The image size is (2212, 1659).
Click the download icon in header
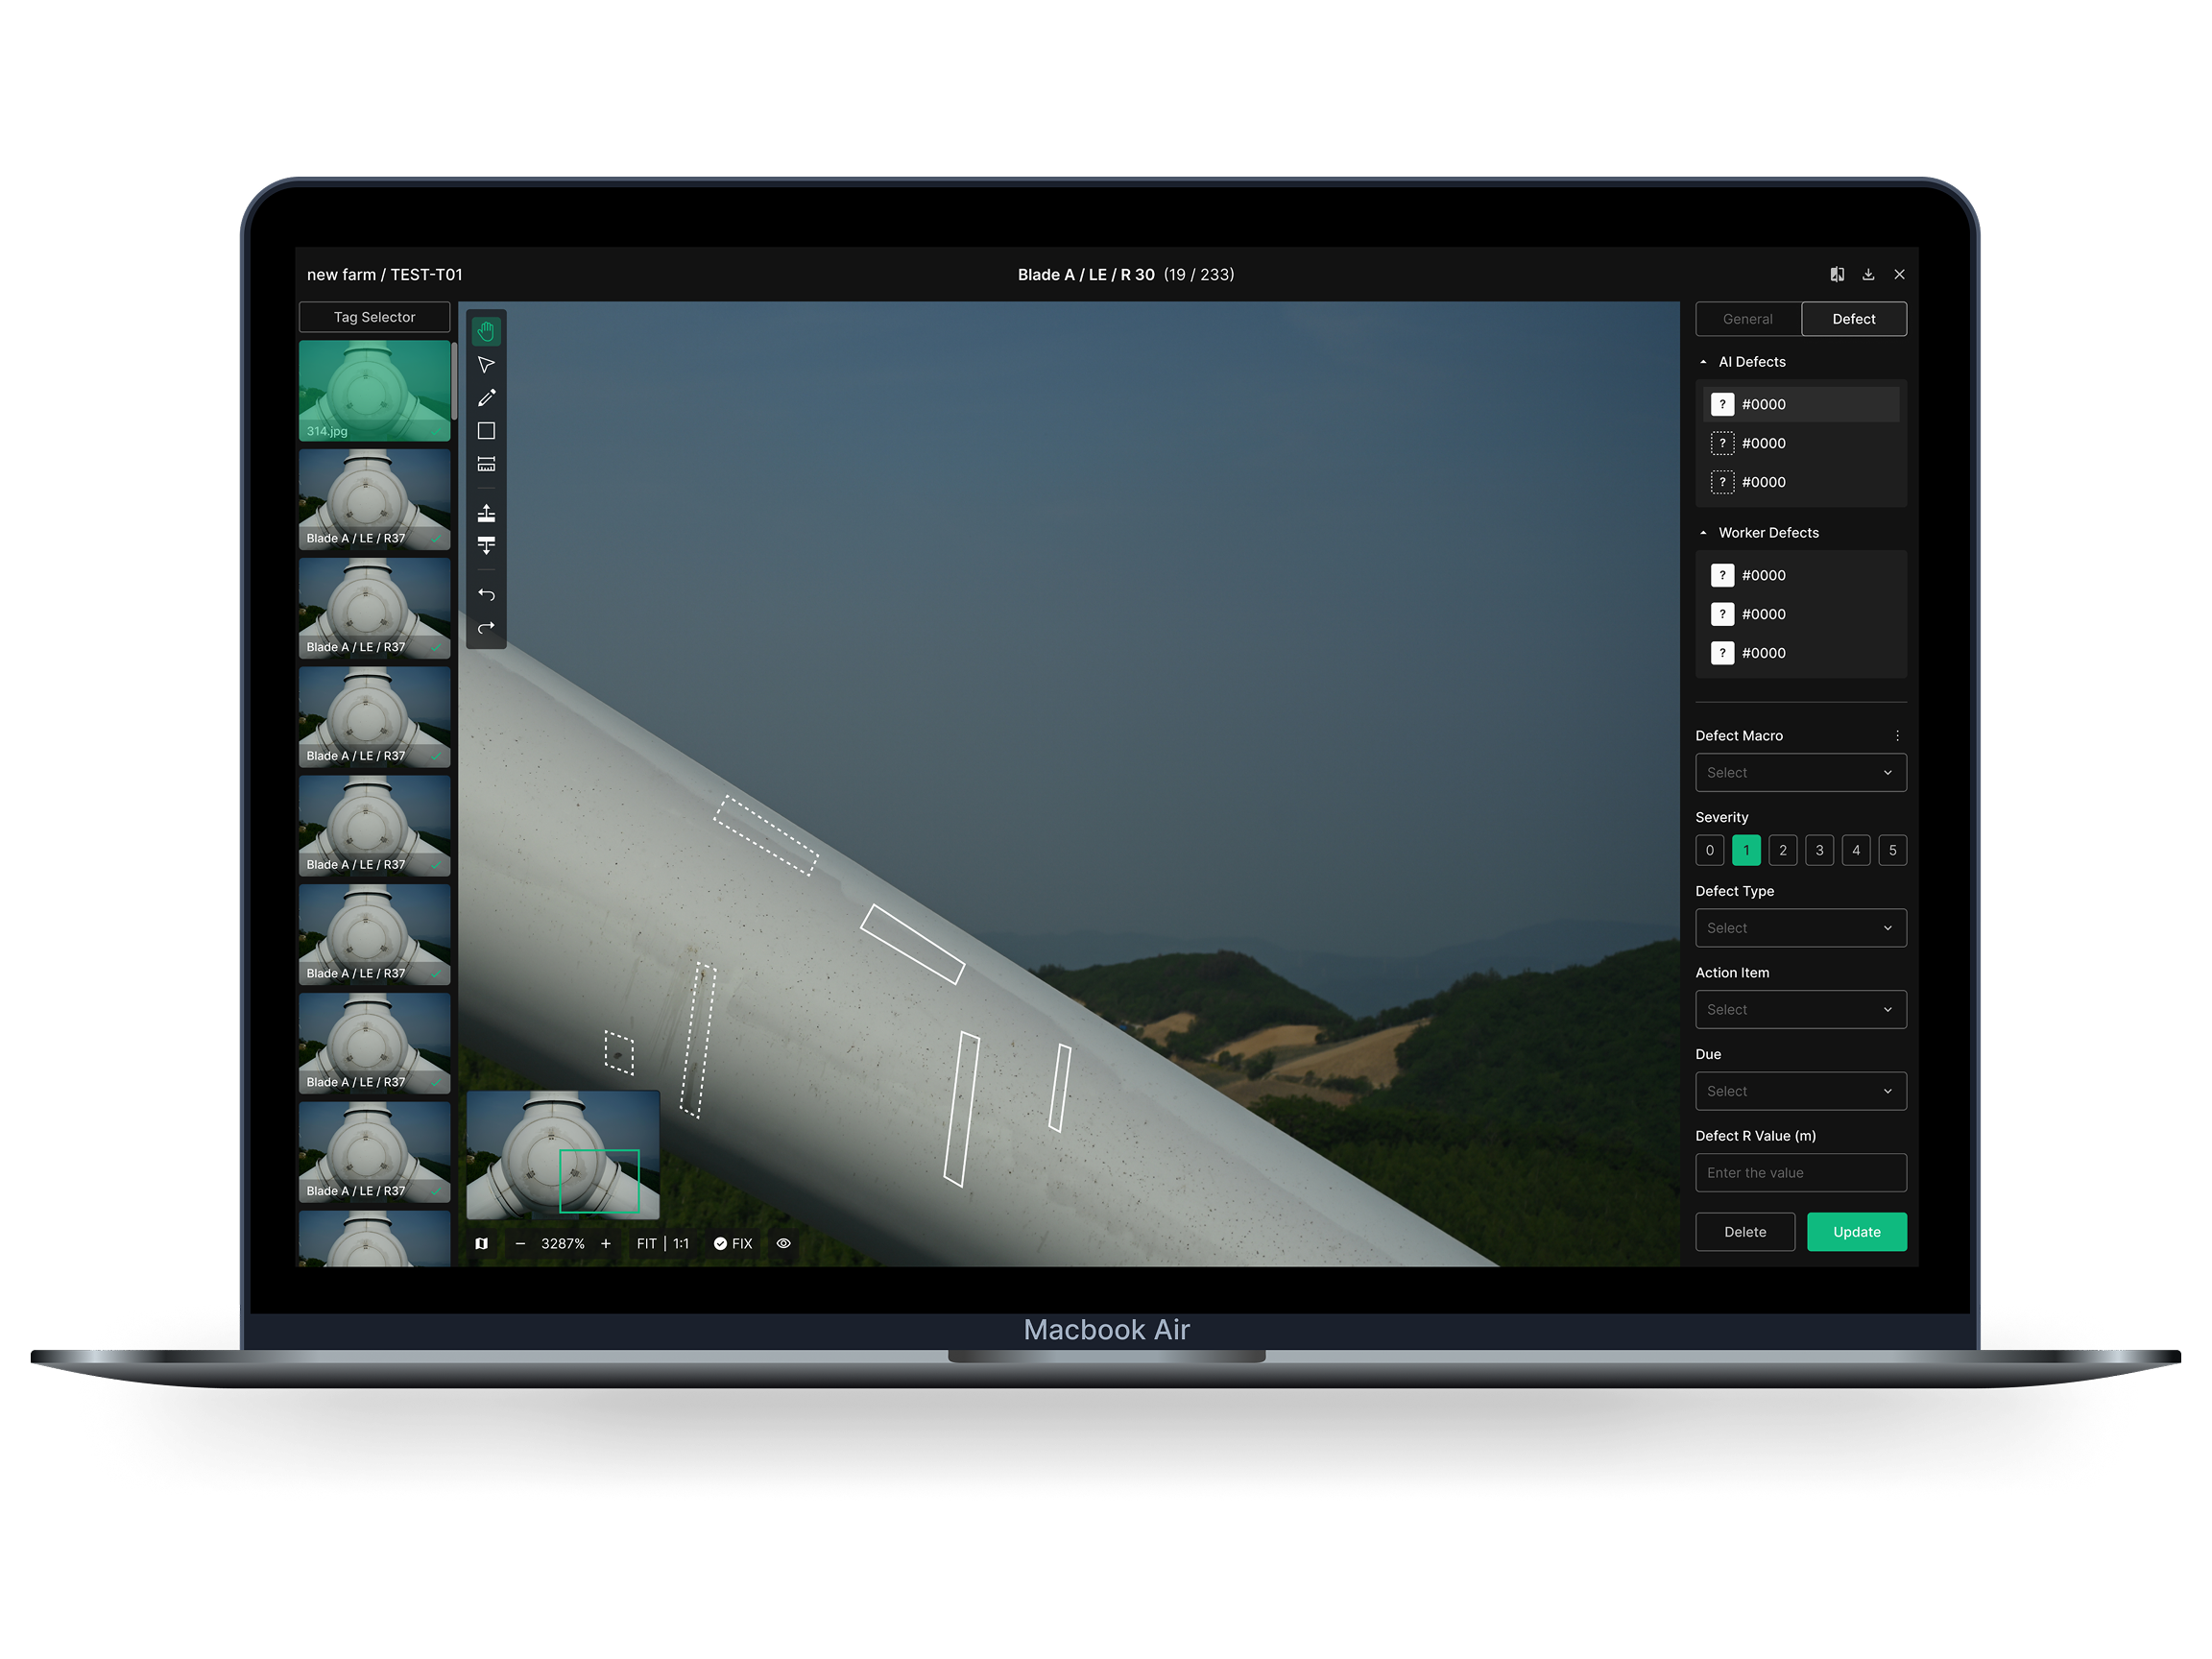pos(1868,274)
